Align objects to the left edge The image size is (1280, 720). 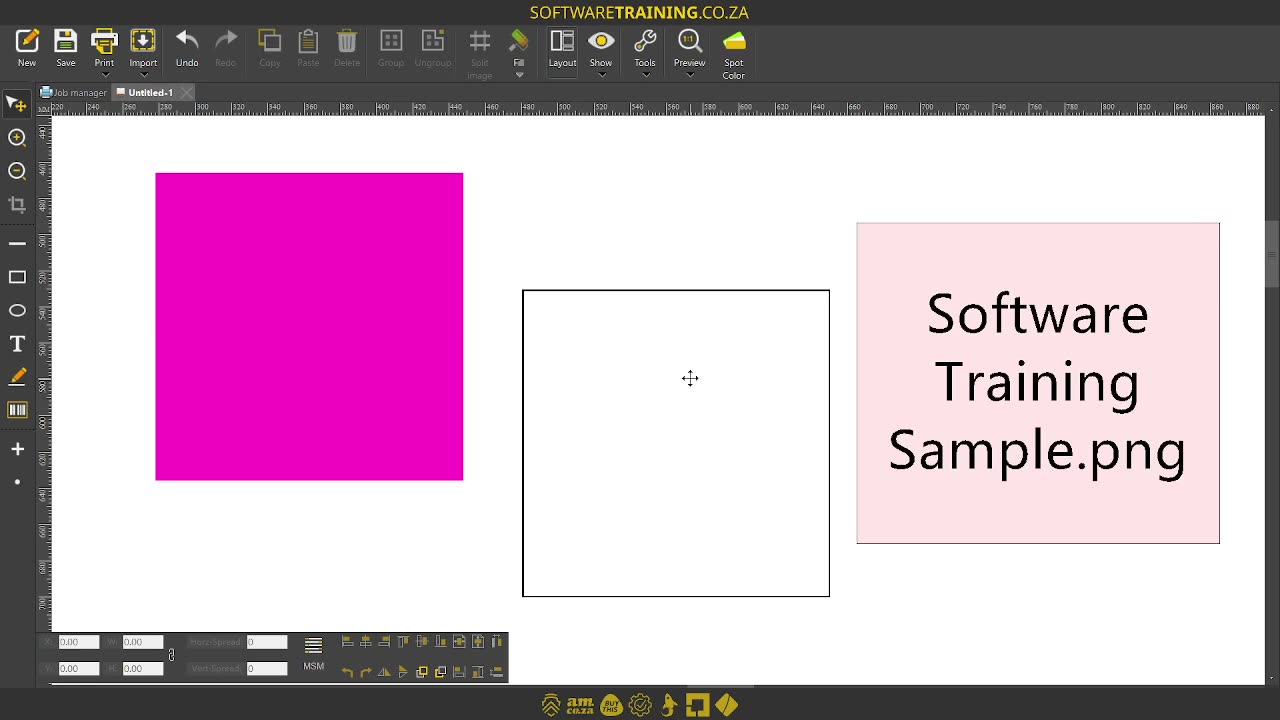347,642
